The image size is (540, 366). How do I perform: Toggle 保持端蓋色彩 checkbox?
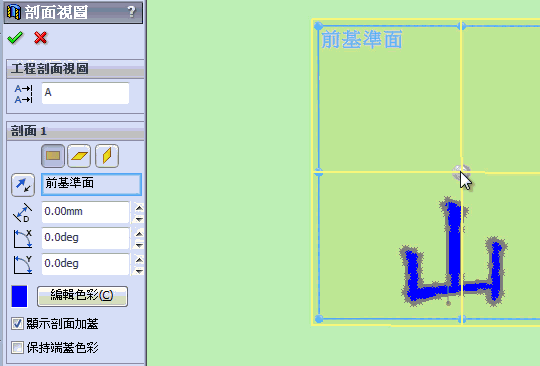click(x=17, y=347)
